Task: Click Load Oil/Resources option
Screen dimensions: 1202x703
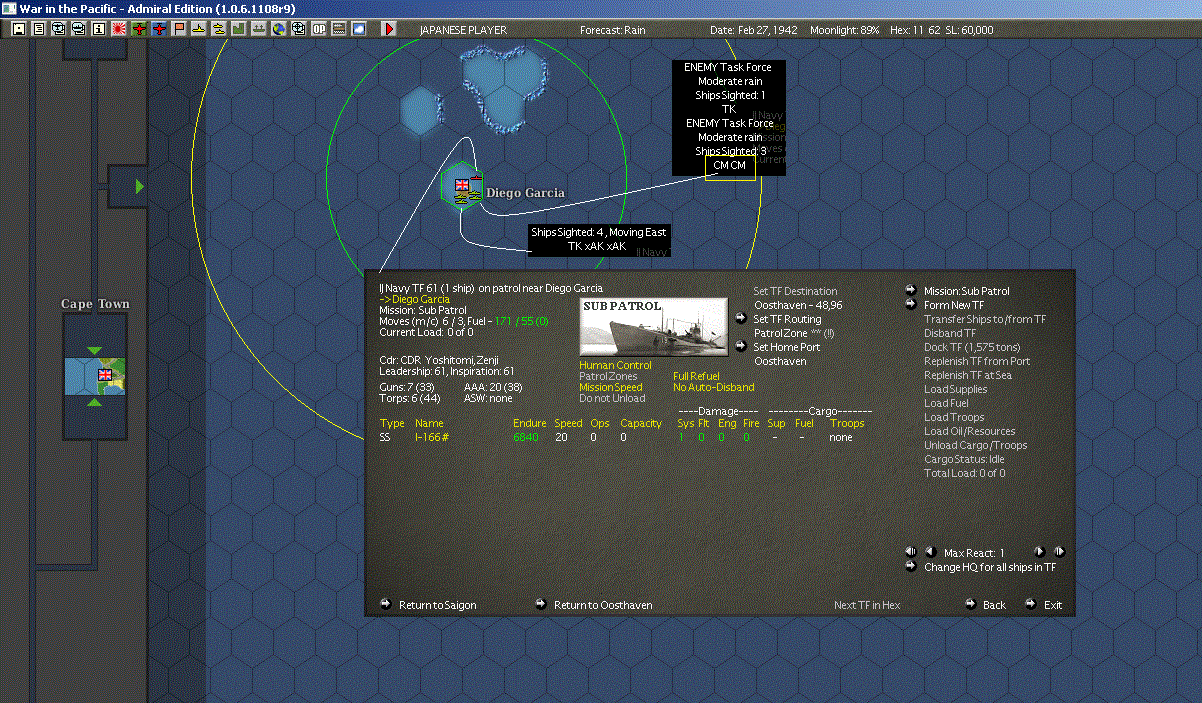Action: pyautogui.click(x=969, y=431)
